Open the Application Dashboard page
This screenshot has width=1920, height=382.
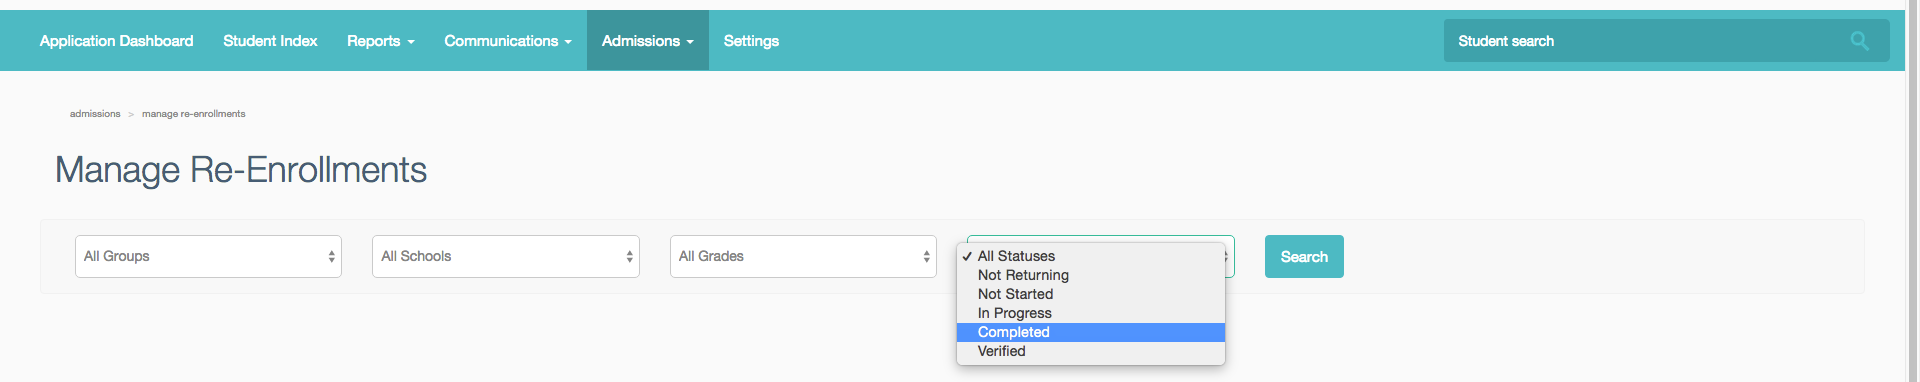[x=116, y=41]
